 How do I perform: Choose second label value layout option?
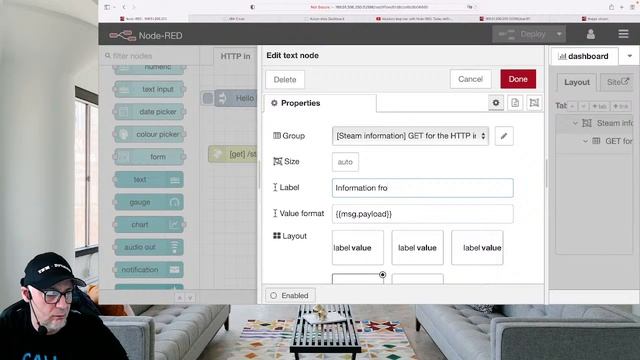417,248
